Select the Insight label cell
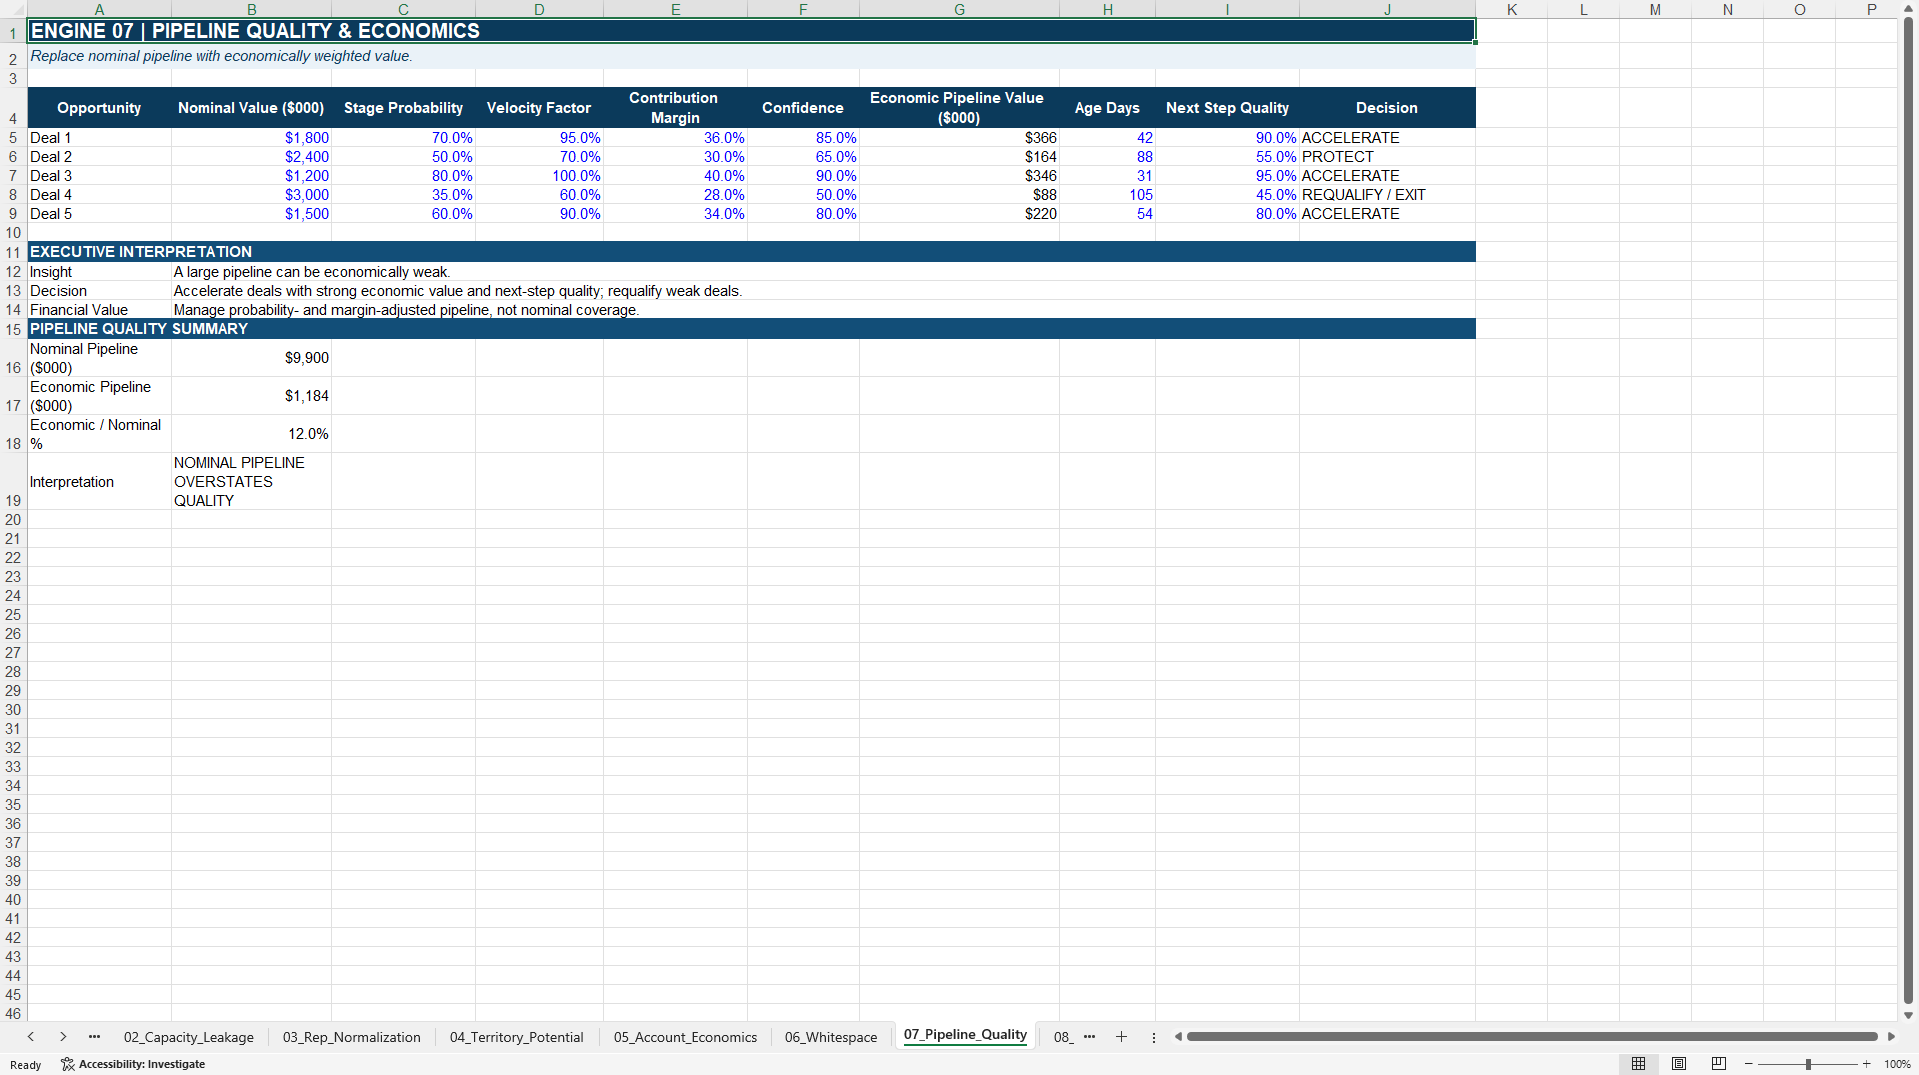Screen dimensions: 1919x1075 click(99, 272)
